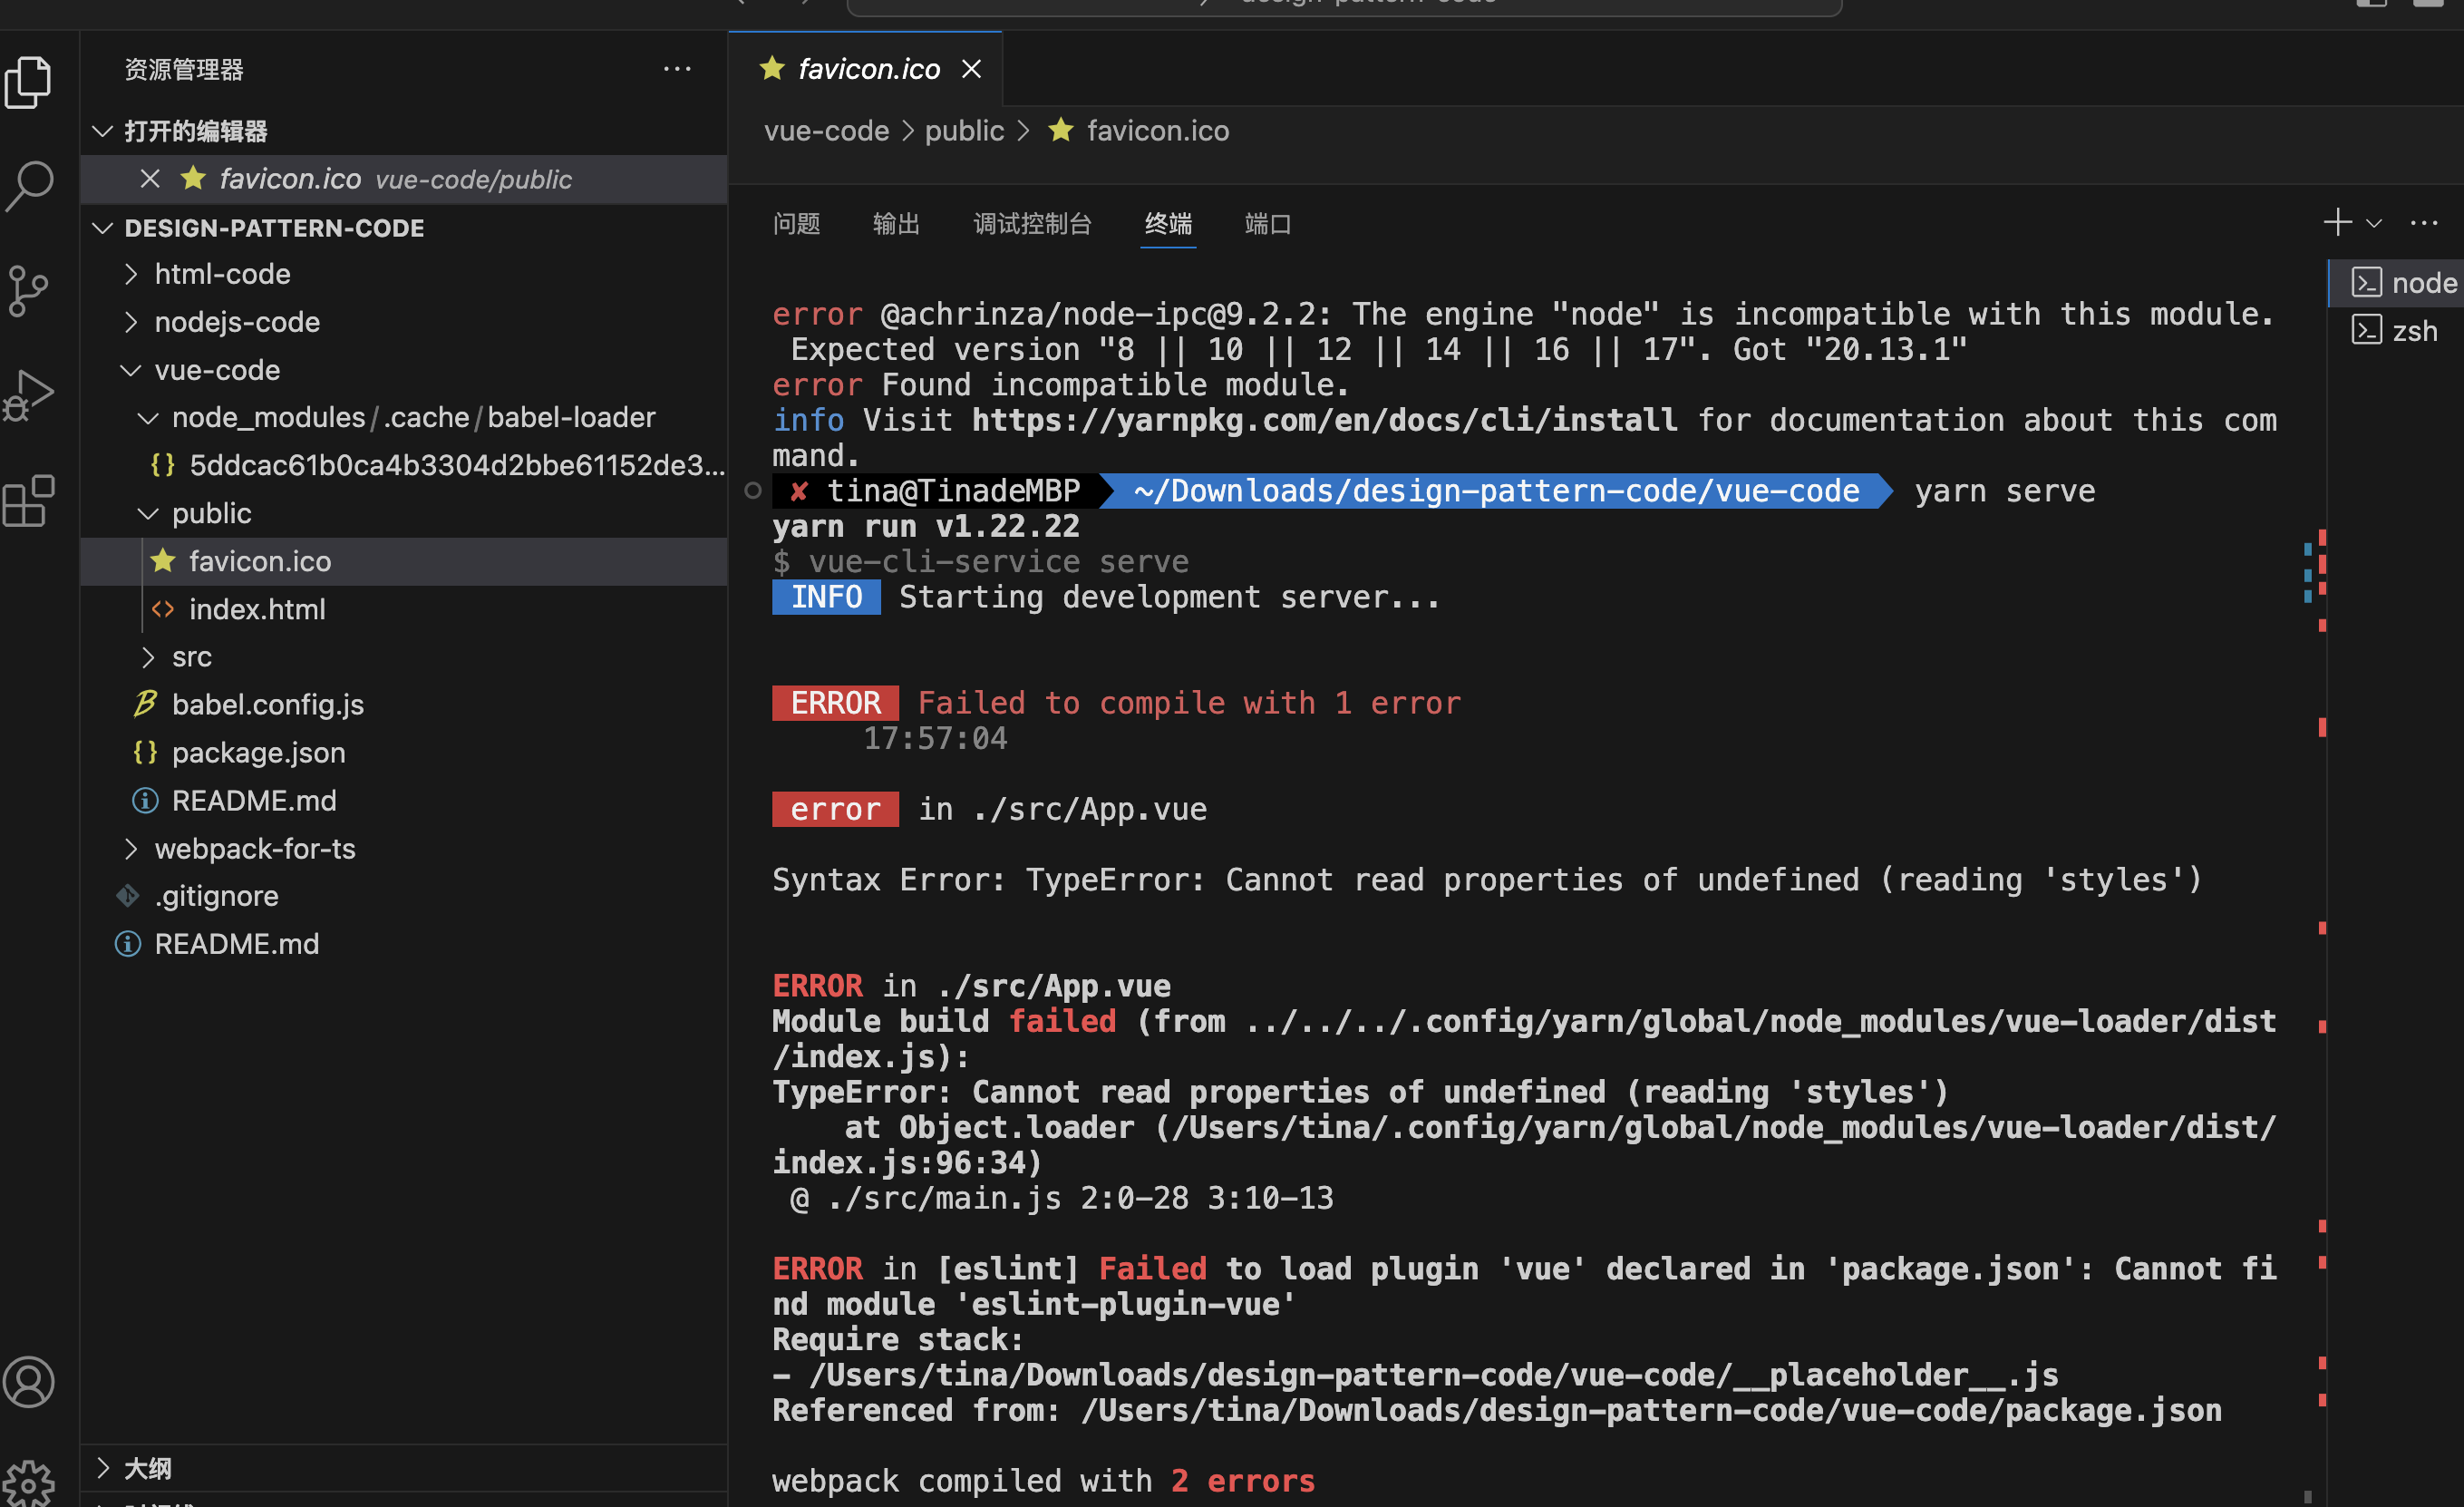
Task: Click the info icon of root README.md
Action: point(128,944)
